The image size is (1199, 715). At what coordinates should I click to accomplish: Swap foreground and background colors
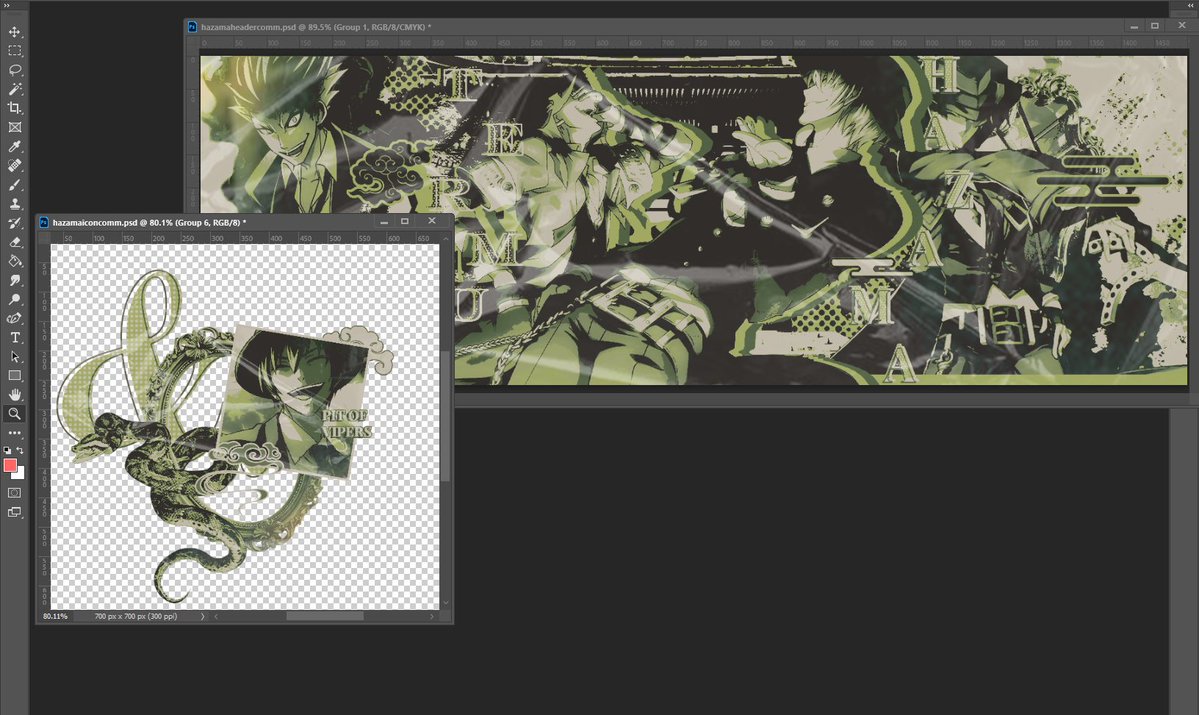click(x=20, y=450)
